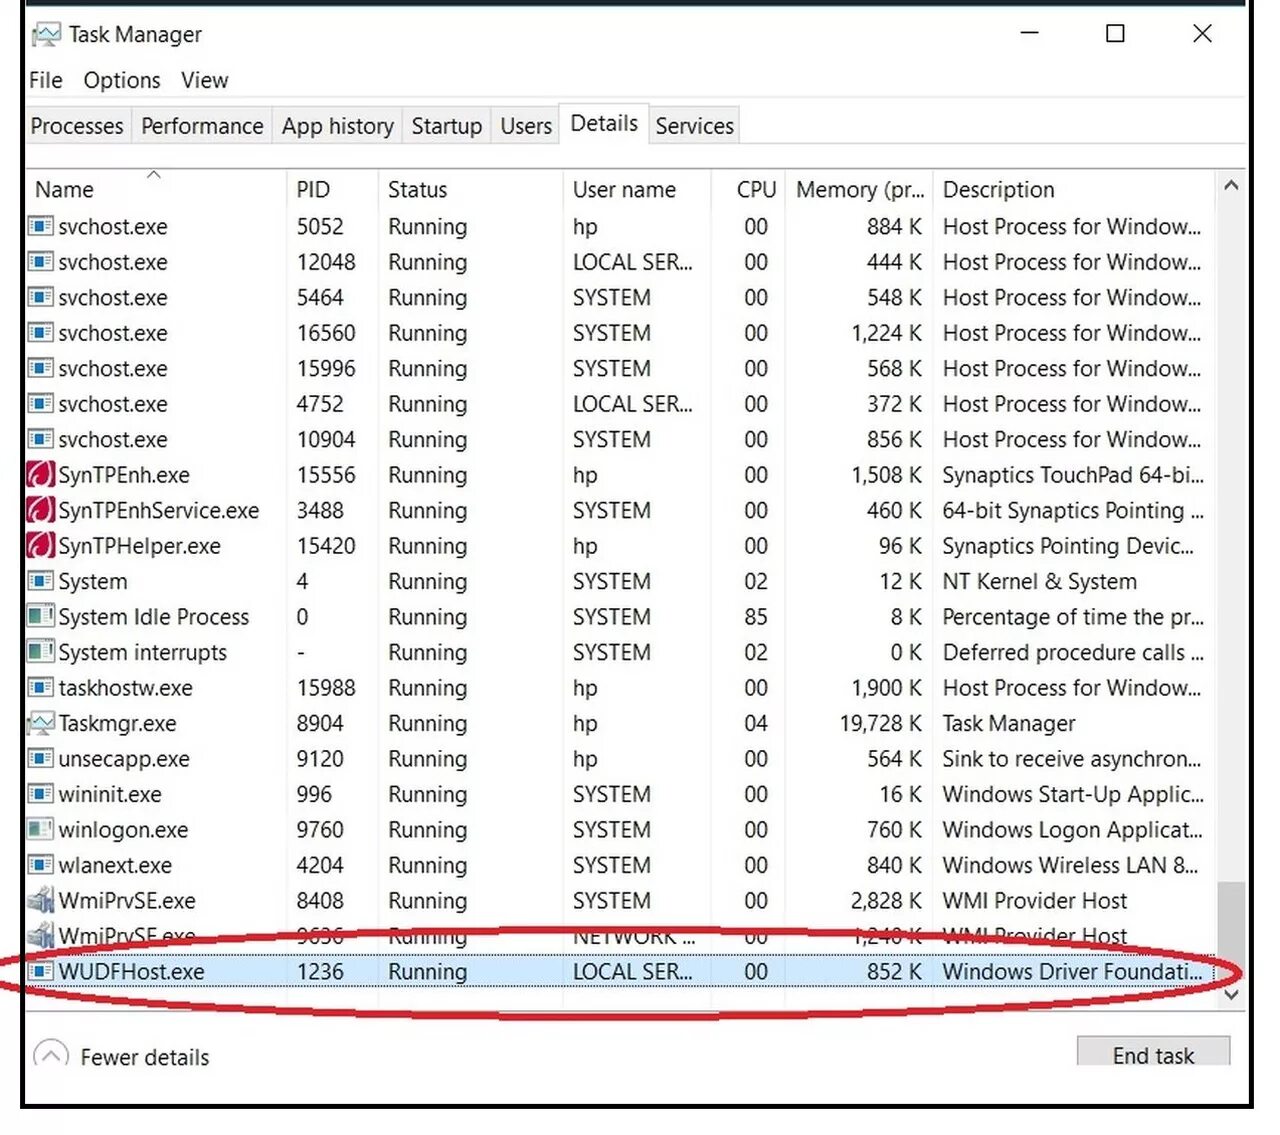The height and width of the screenshot is (1135, 1280).
Task: Click the Taskmgr.exe process icon
Action: pos(40,723)
